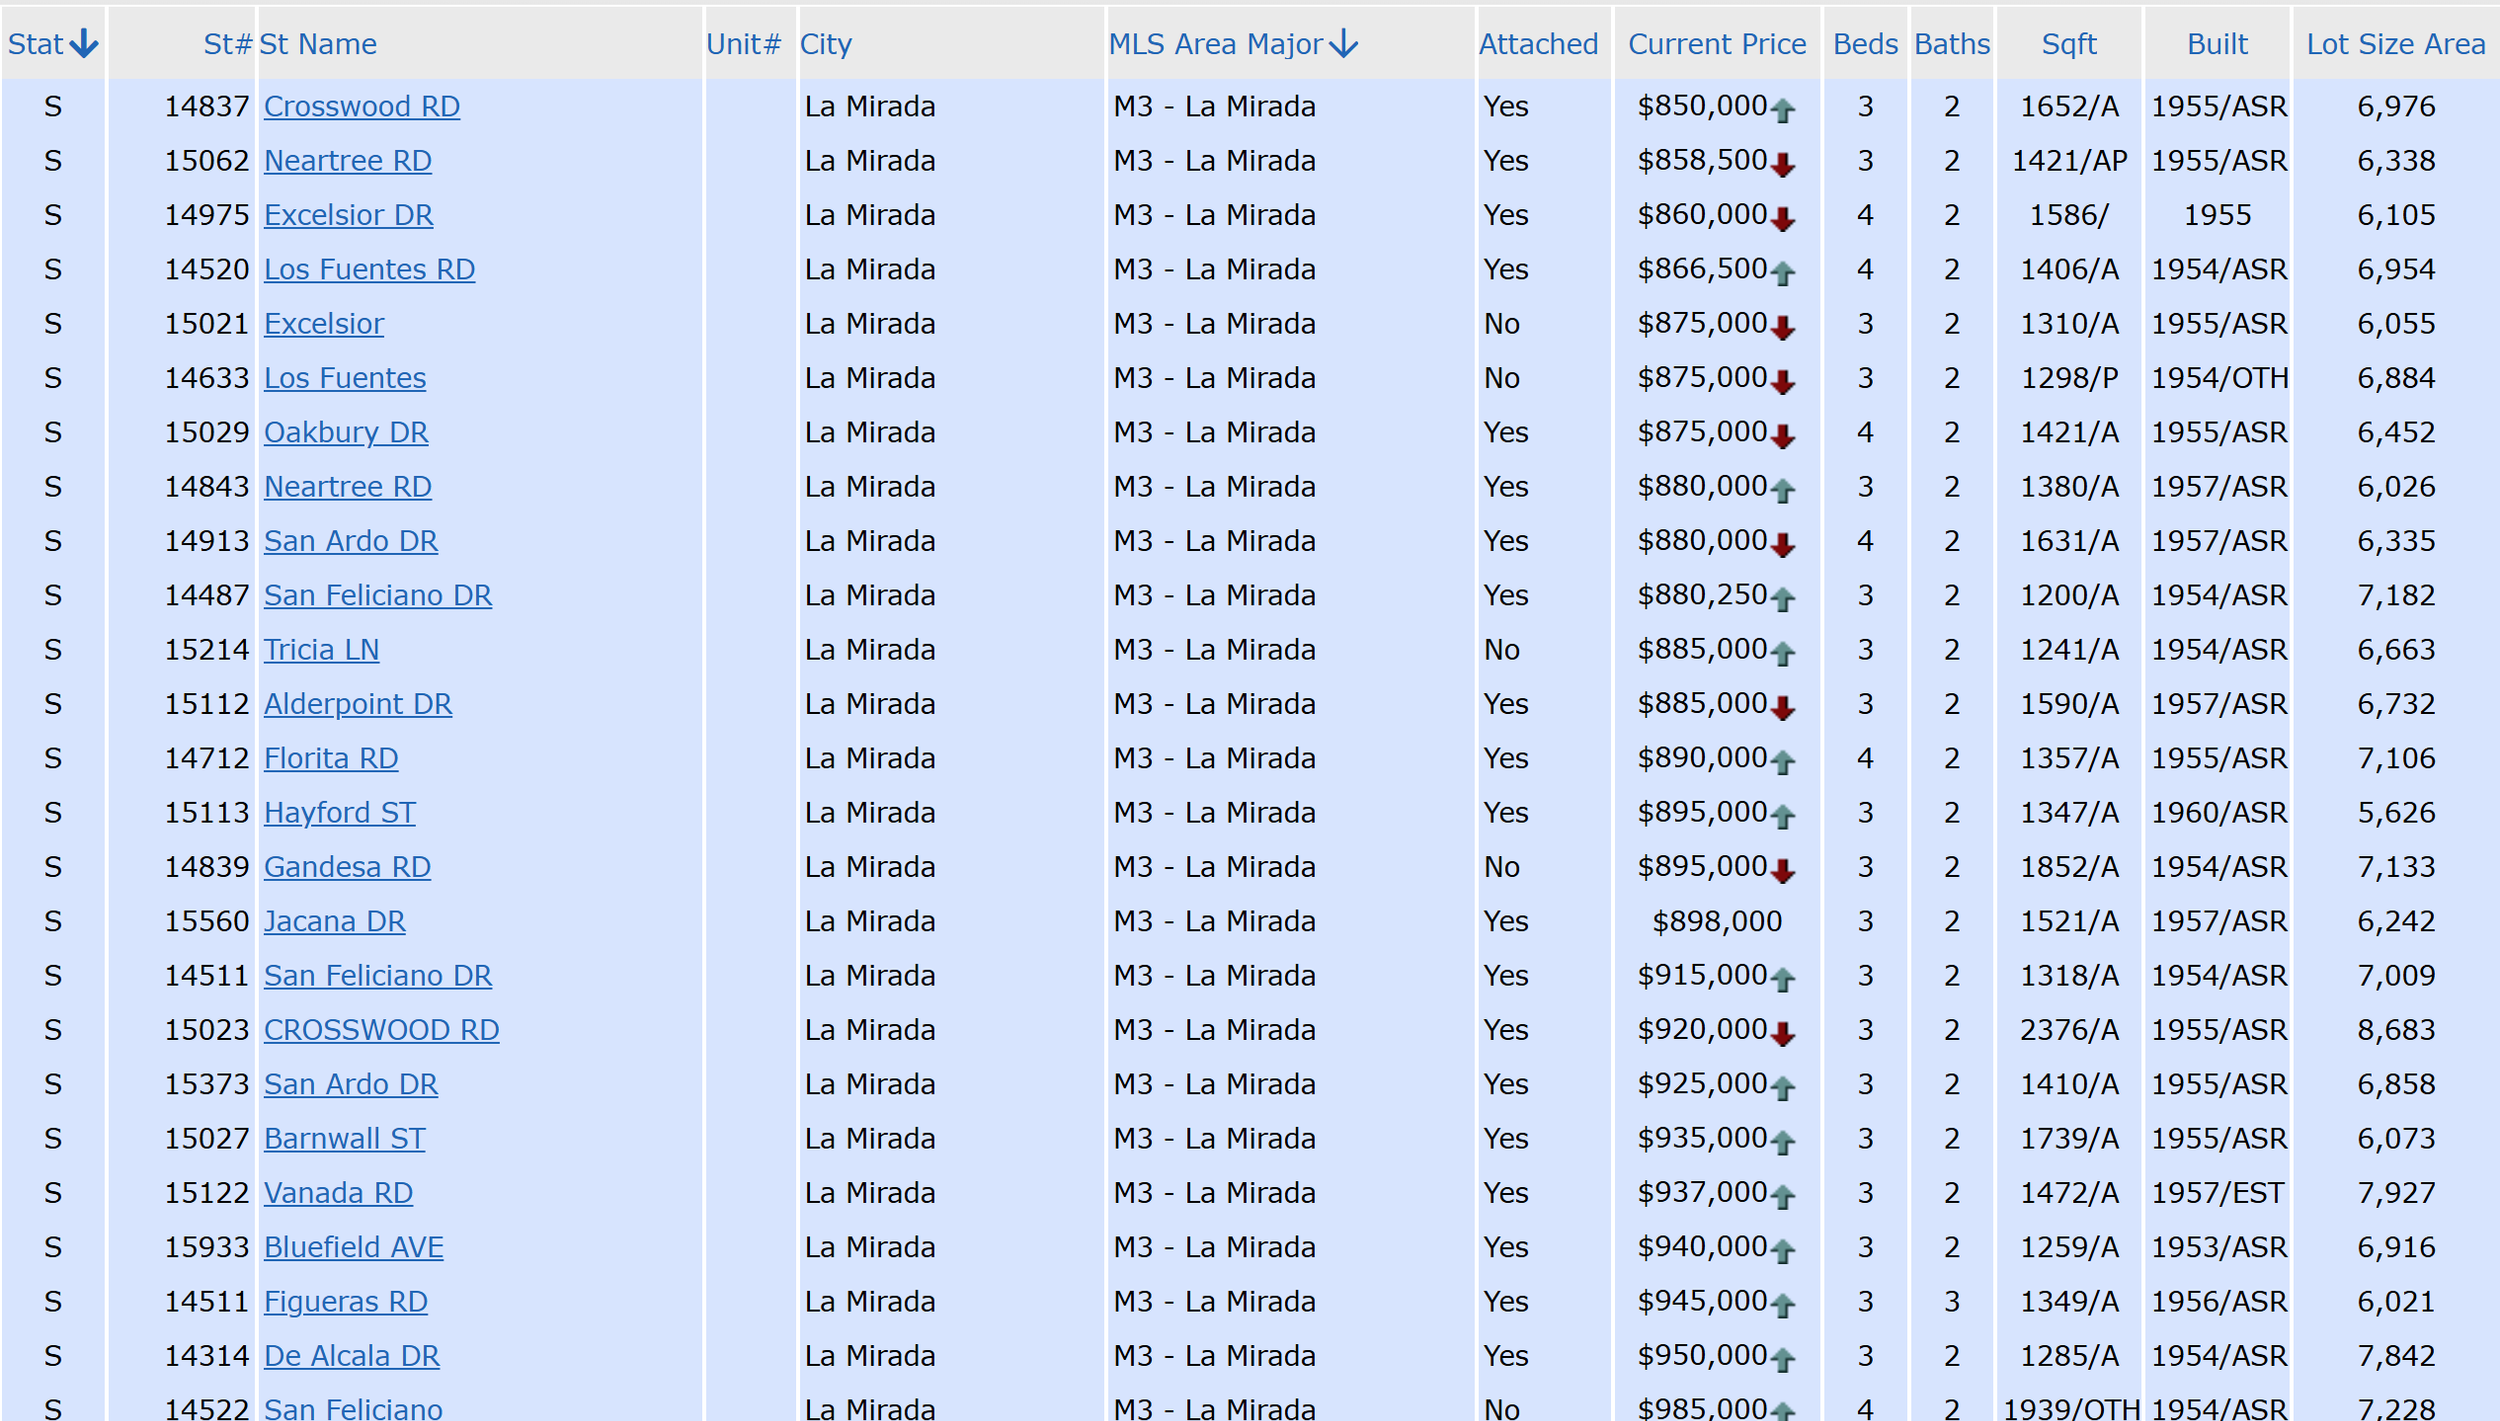Open the Tricia LN listing link
The height and width of the screenshot is (1421, 2500).
(321, 650)
